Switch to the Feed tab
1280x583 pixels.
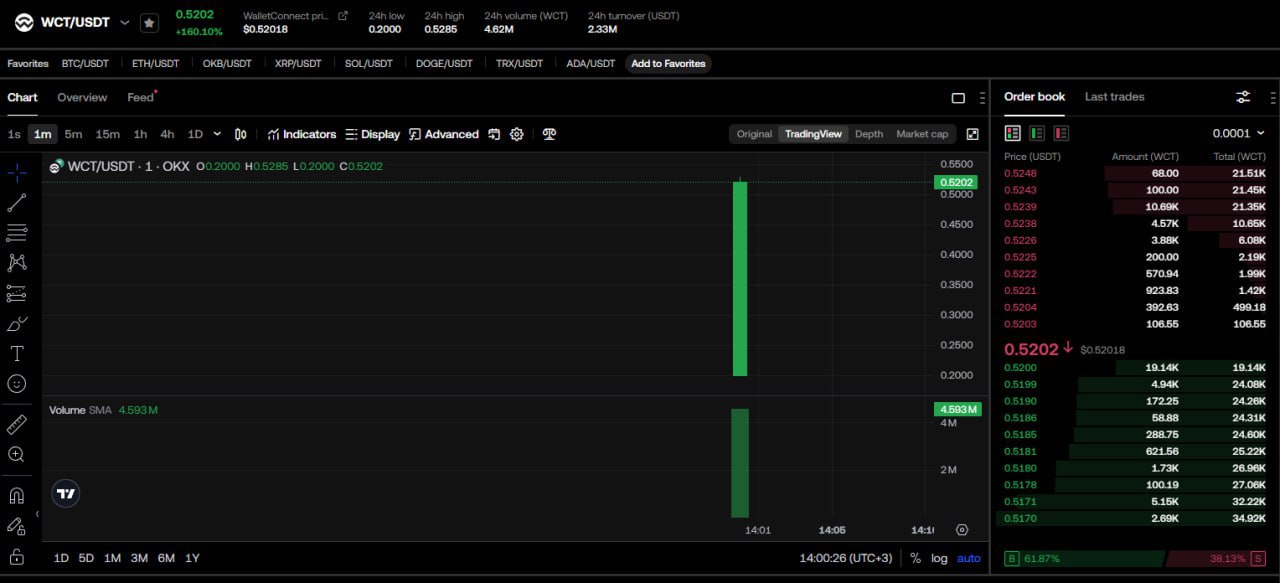point(141,97)
